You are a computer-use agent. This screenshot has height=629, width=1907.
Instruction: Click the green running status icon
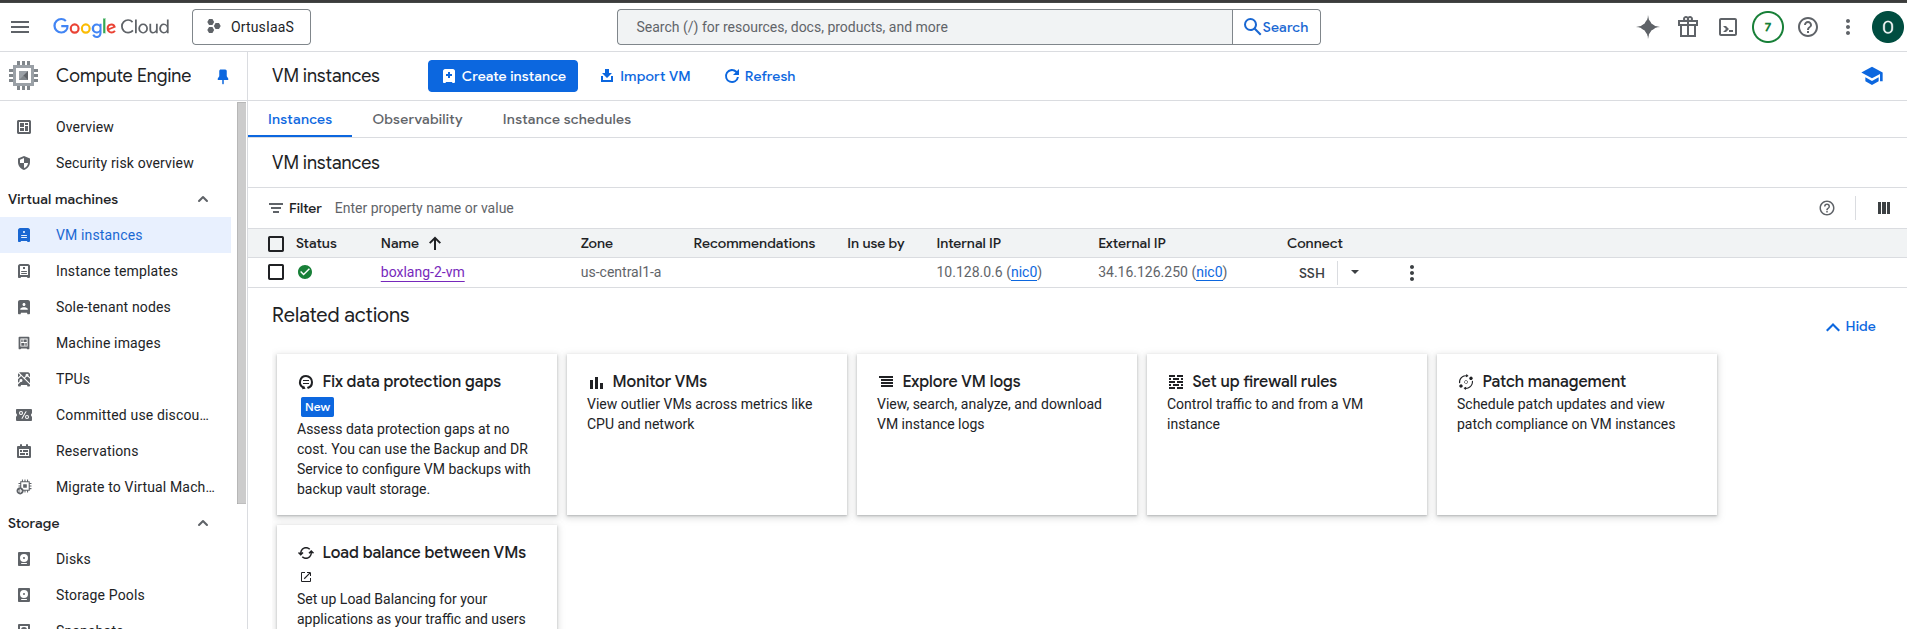pos(305,272)
